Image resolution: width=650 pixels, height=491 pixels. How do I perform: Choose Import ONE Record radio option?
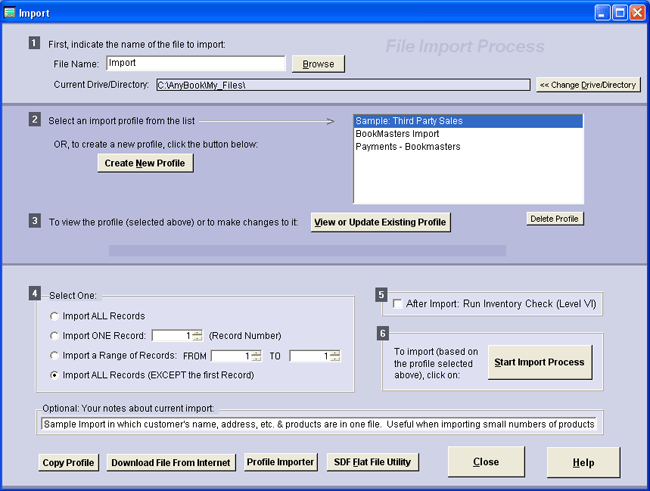pyautogui.click(x=55, y=335)
